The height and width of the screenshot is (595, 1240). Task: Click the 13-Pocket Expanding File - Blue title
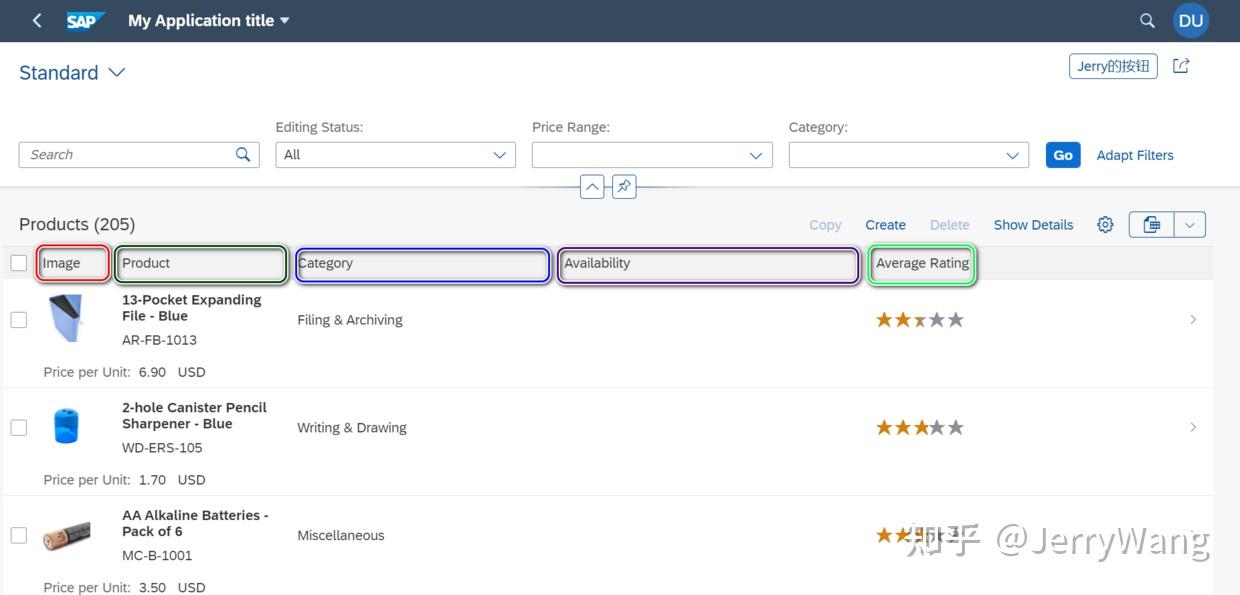pos(192,308)
